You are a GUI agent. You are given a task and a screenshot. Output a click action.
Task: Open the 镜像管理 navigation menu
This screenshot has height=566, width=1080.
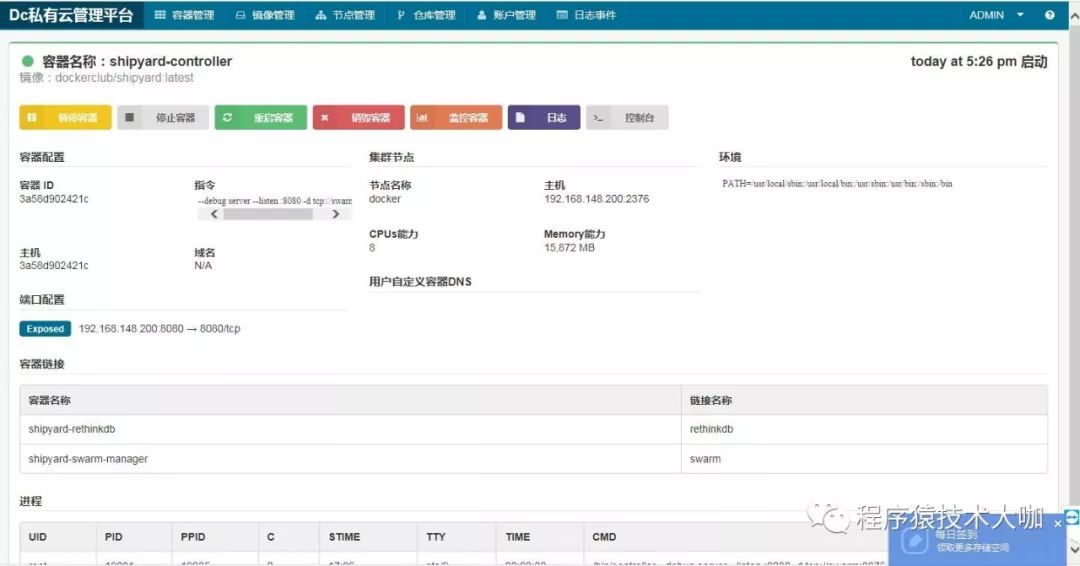click(265, 15)
